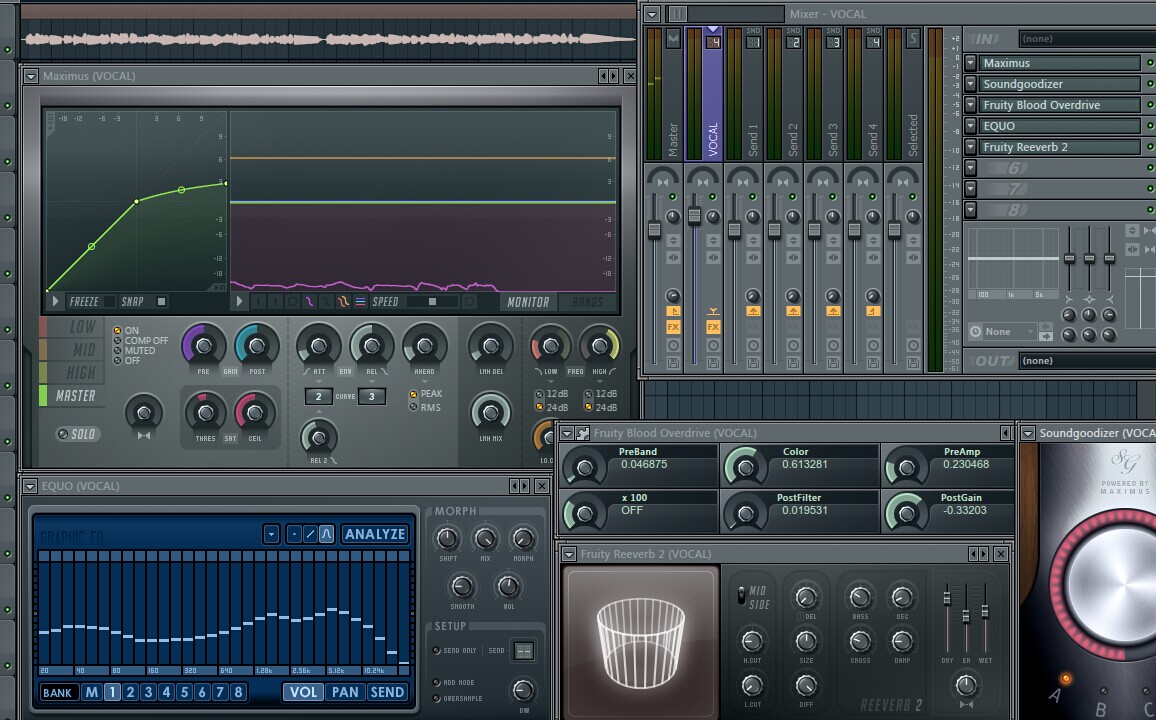Enable Oversample in EQUO setup
The image size is (1156, 720).
pos(457,699)
